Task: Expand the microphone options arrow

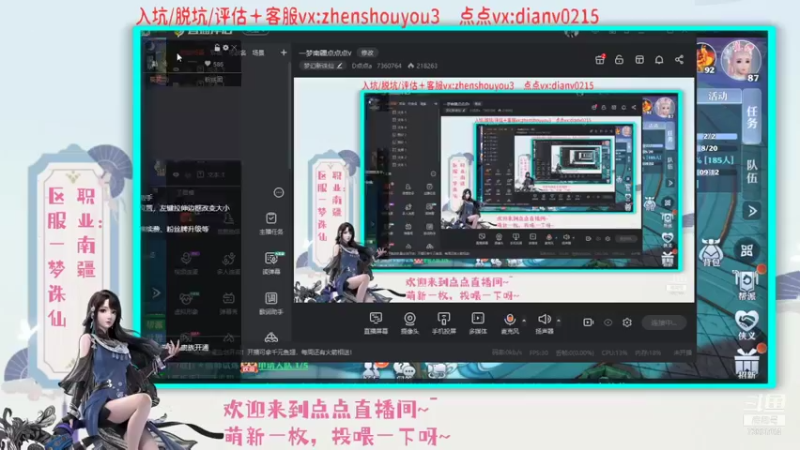Action: pyautogui.click(x=523, y=320)
